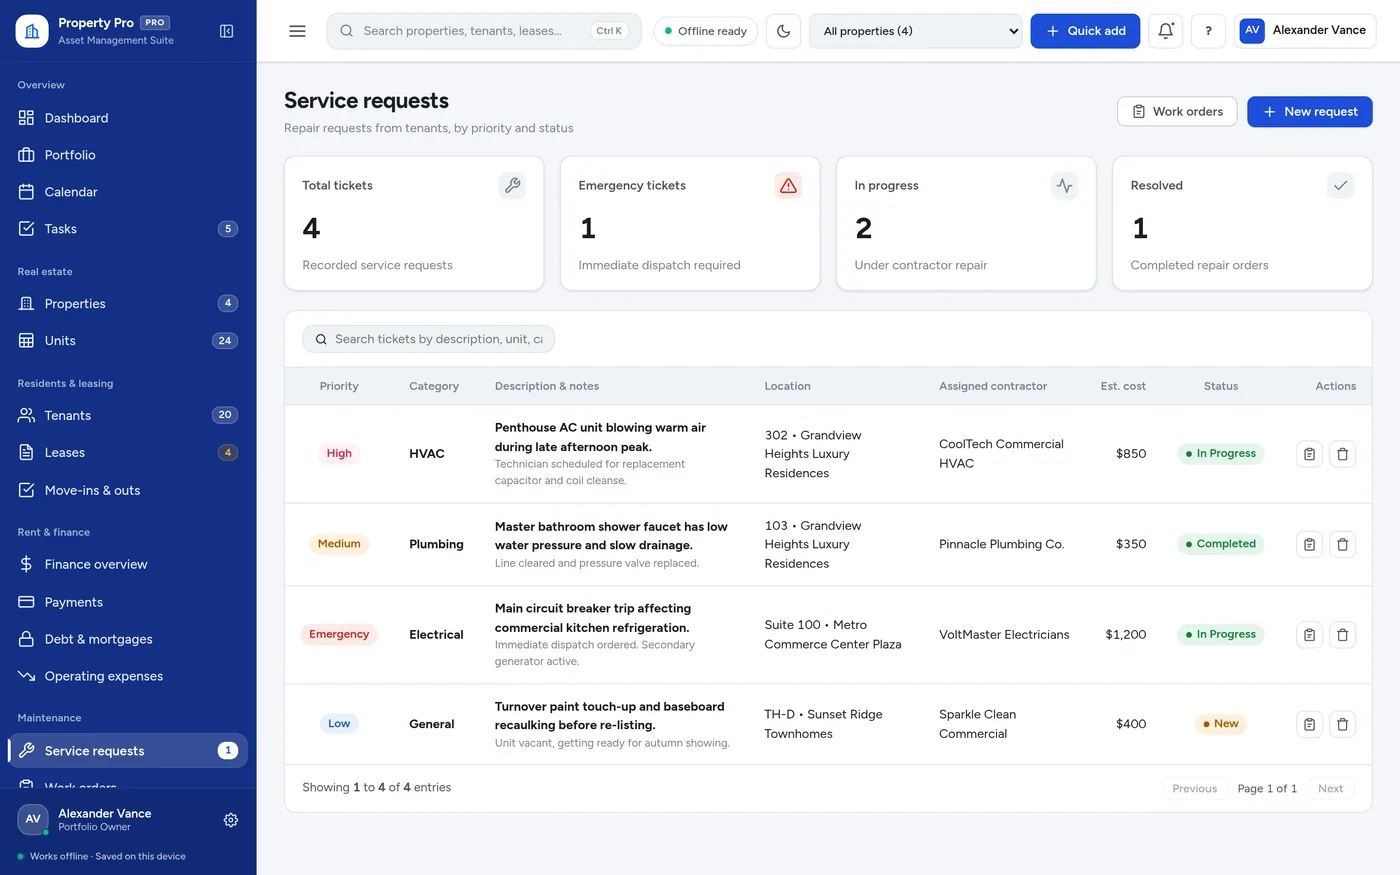Open work order icon for Plumbing row
Image resolution: width=1400 pixels, height=875 pixels.
1309,544
